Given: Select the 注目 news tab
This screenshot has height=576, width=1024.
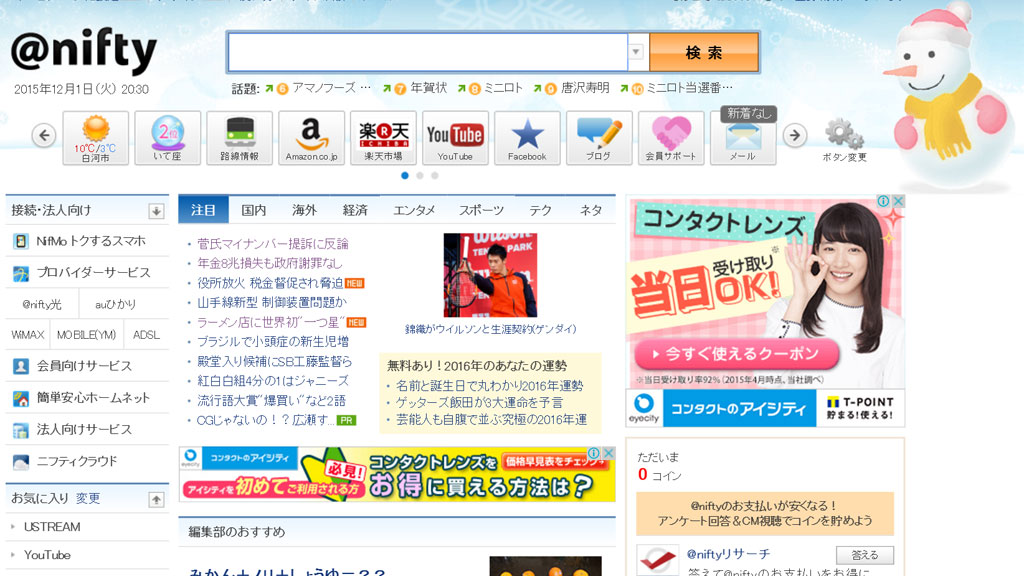Looking at the screenshot, I should click(x=203, y=210).
